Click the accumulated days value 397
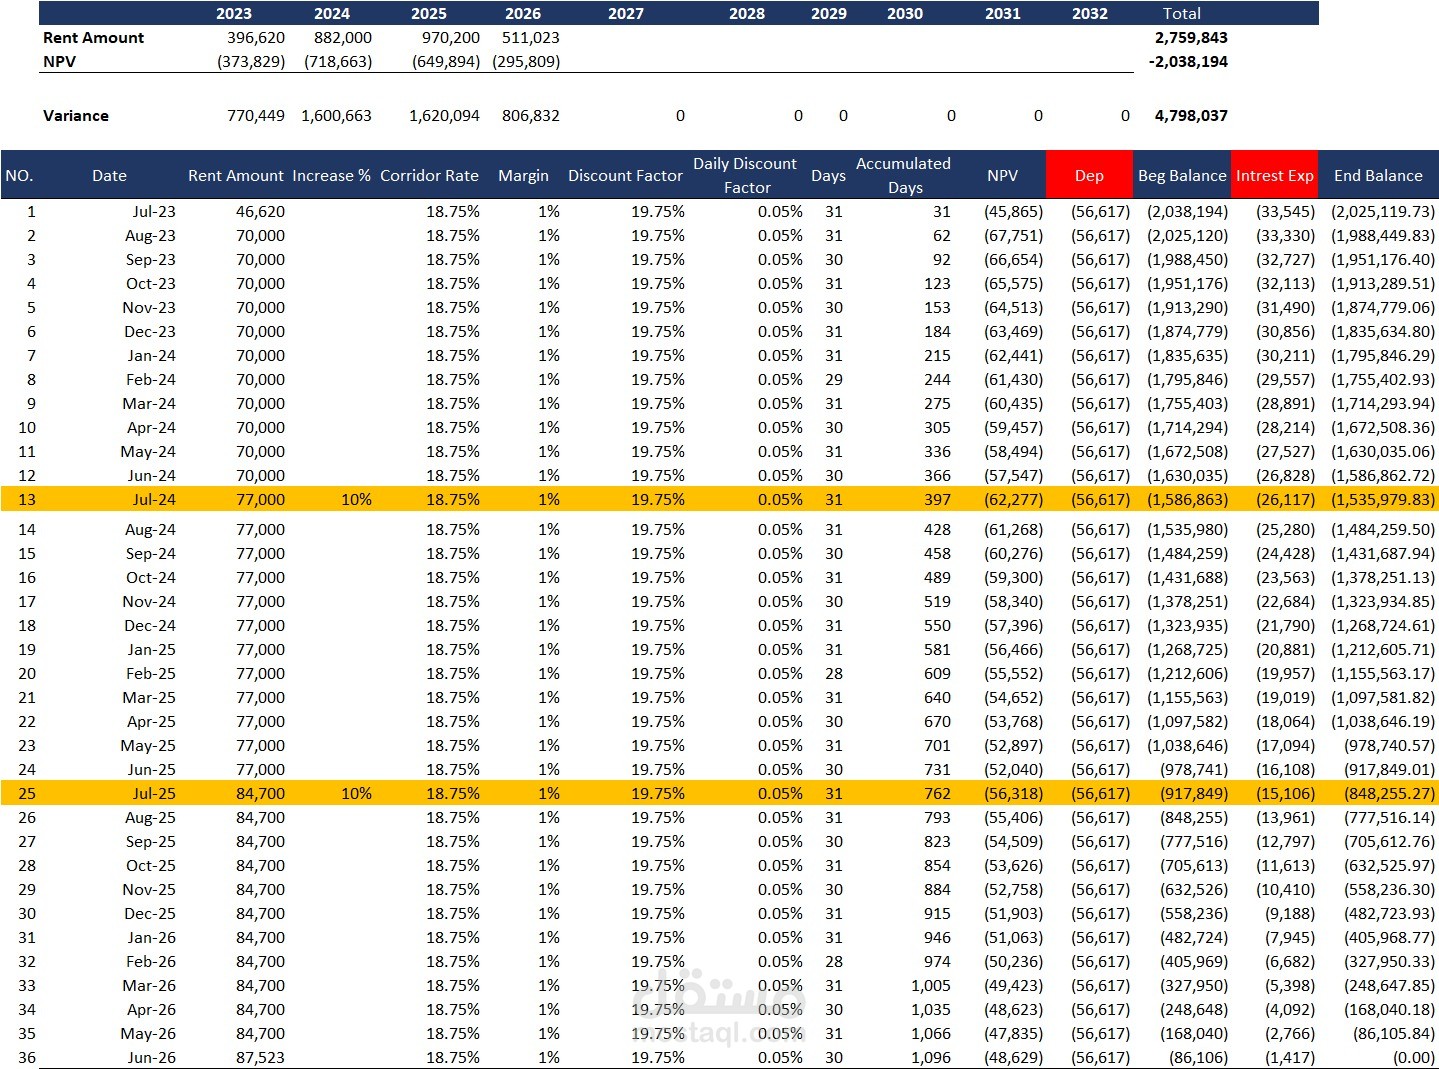 (x=937, y=499)
